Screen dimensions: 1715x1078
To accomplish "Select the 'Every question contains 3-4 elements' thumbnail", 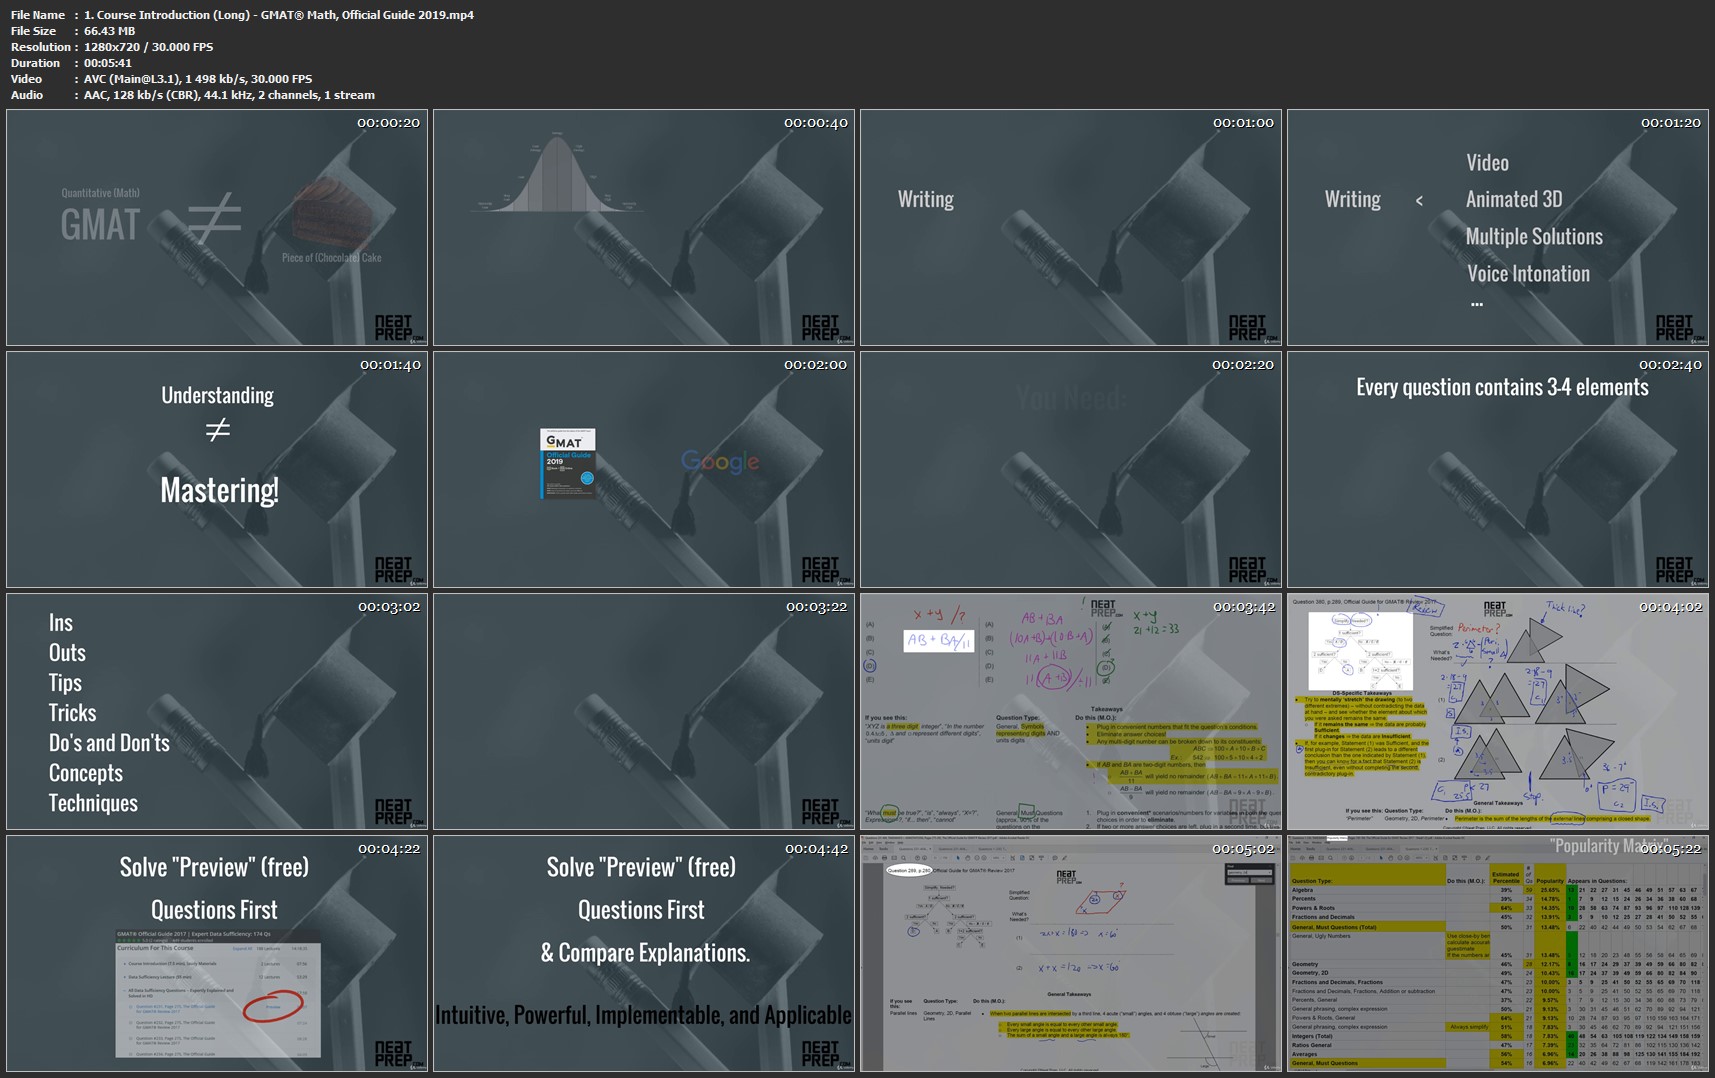I will 1498,470.
